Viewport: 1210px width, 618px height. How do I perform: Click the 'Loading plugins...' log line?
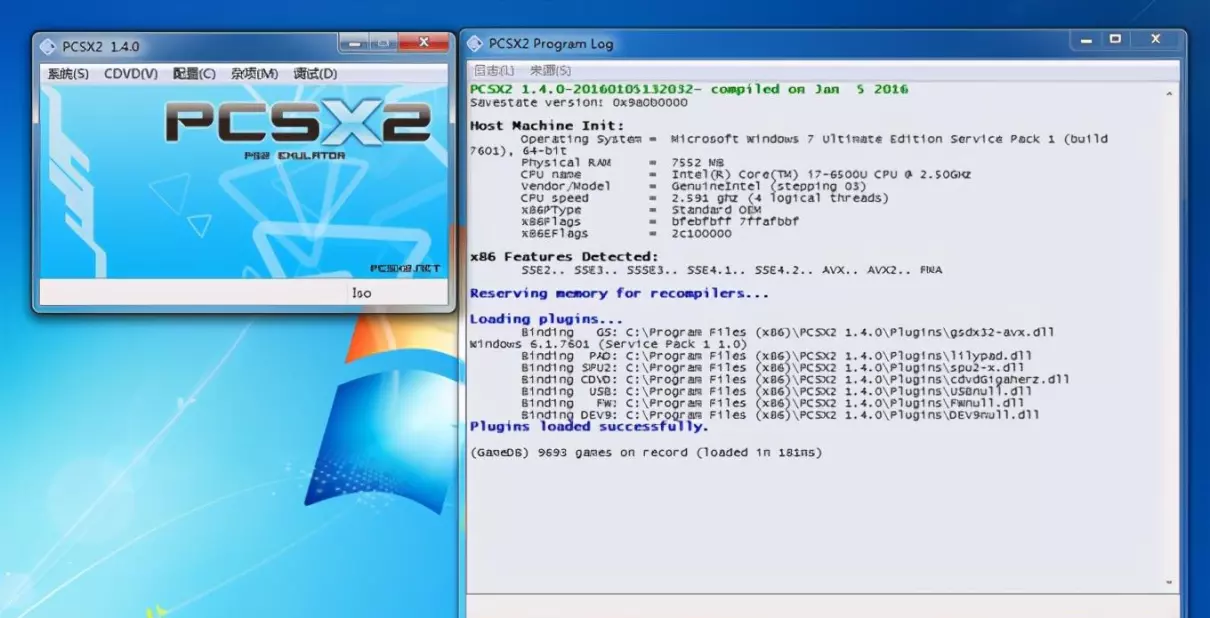[546, 319]
